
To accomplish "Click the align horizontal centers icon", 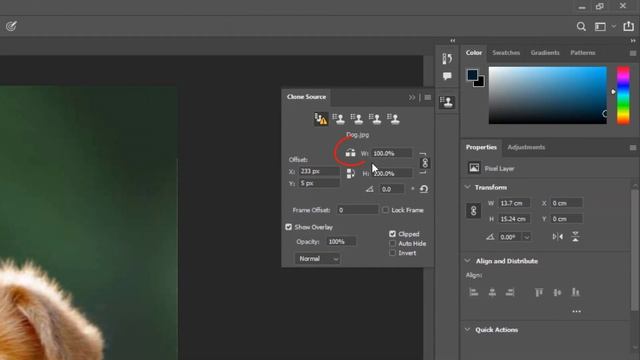I will tap(492, 292).
